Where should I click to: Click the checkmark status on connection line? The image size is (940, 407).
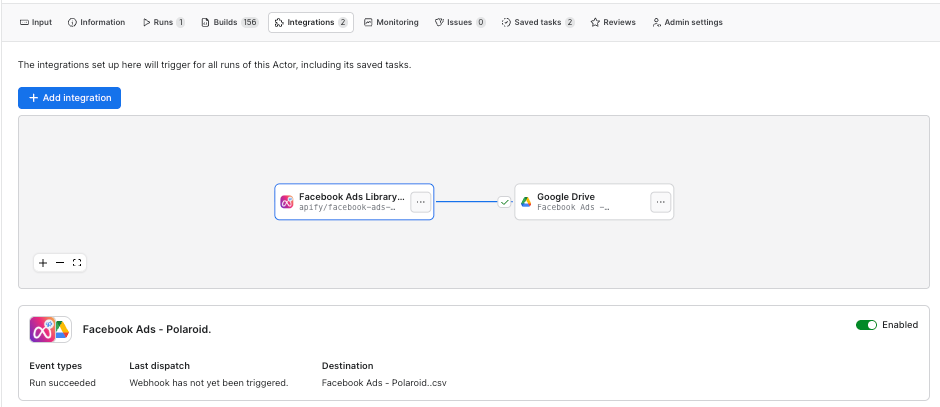coord(504,202)
